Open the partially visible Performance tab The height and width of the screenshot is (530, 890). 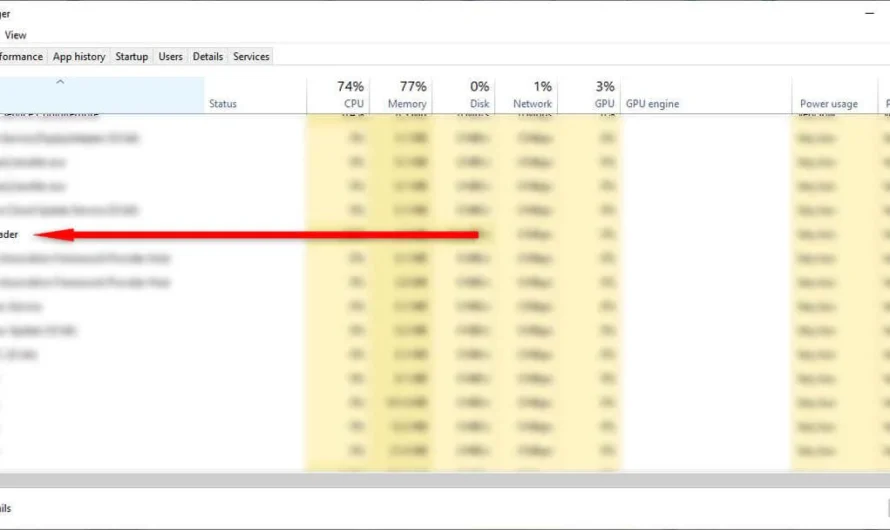point(21,57)
